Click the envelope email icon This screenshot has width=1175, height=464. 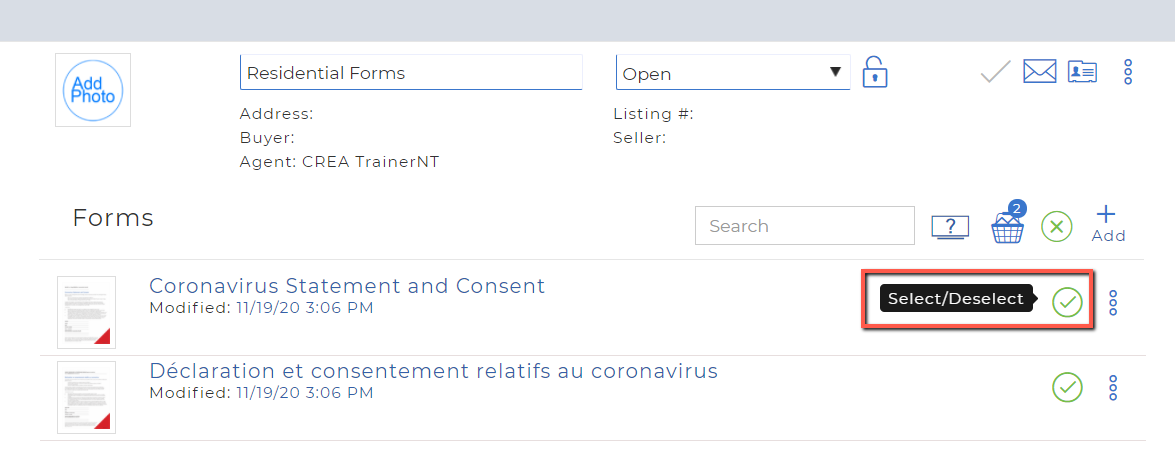[1039, 71]
